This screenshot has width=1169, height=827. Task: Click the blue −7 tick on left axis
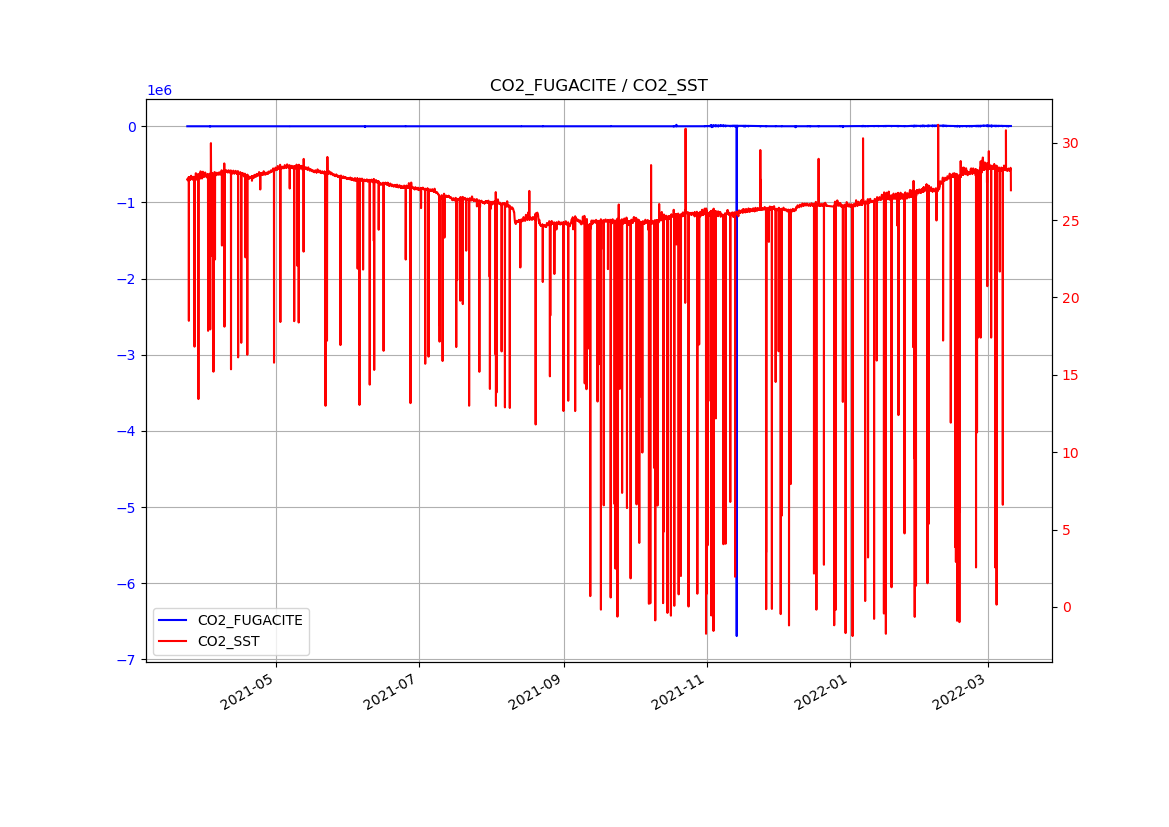coord(130,660)
